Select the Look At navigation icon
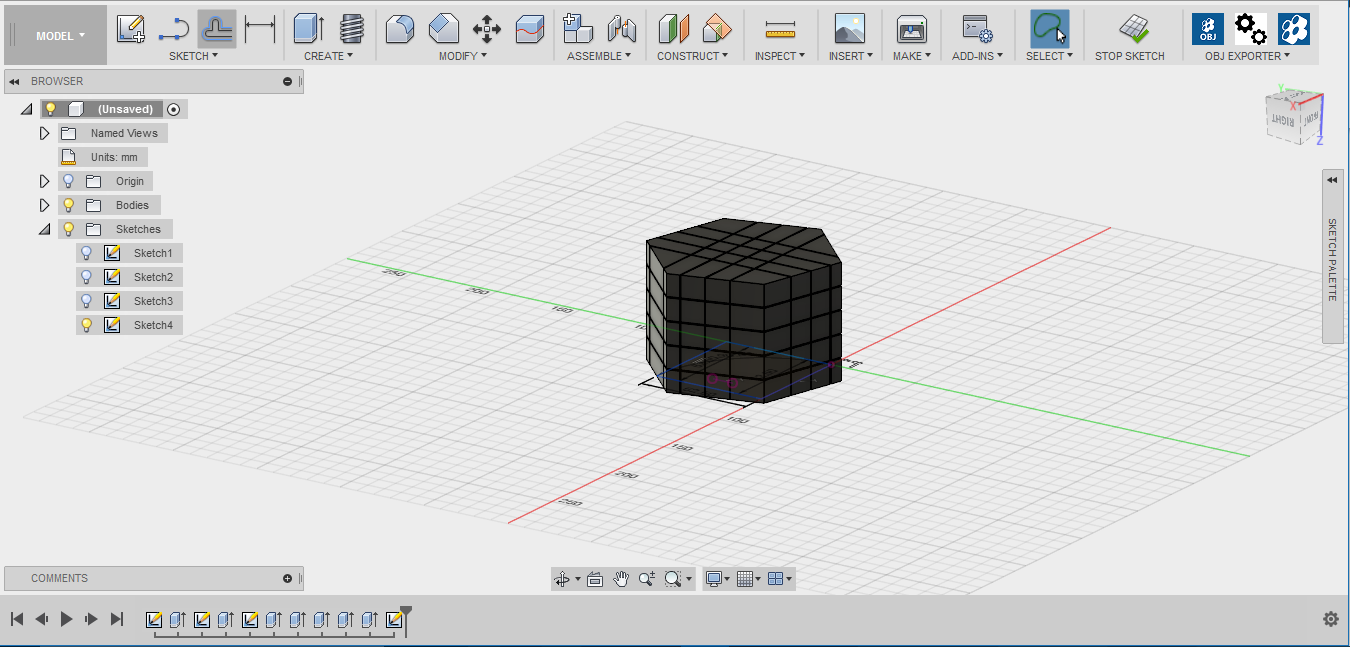The width and height of the screenshot is (1350, 647). coord(595,579)
